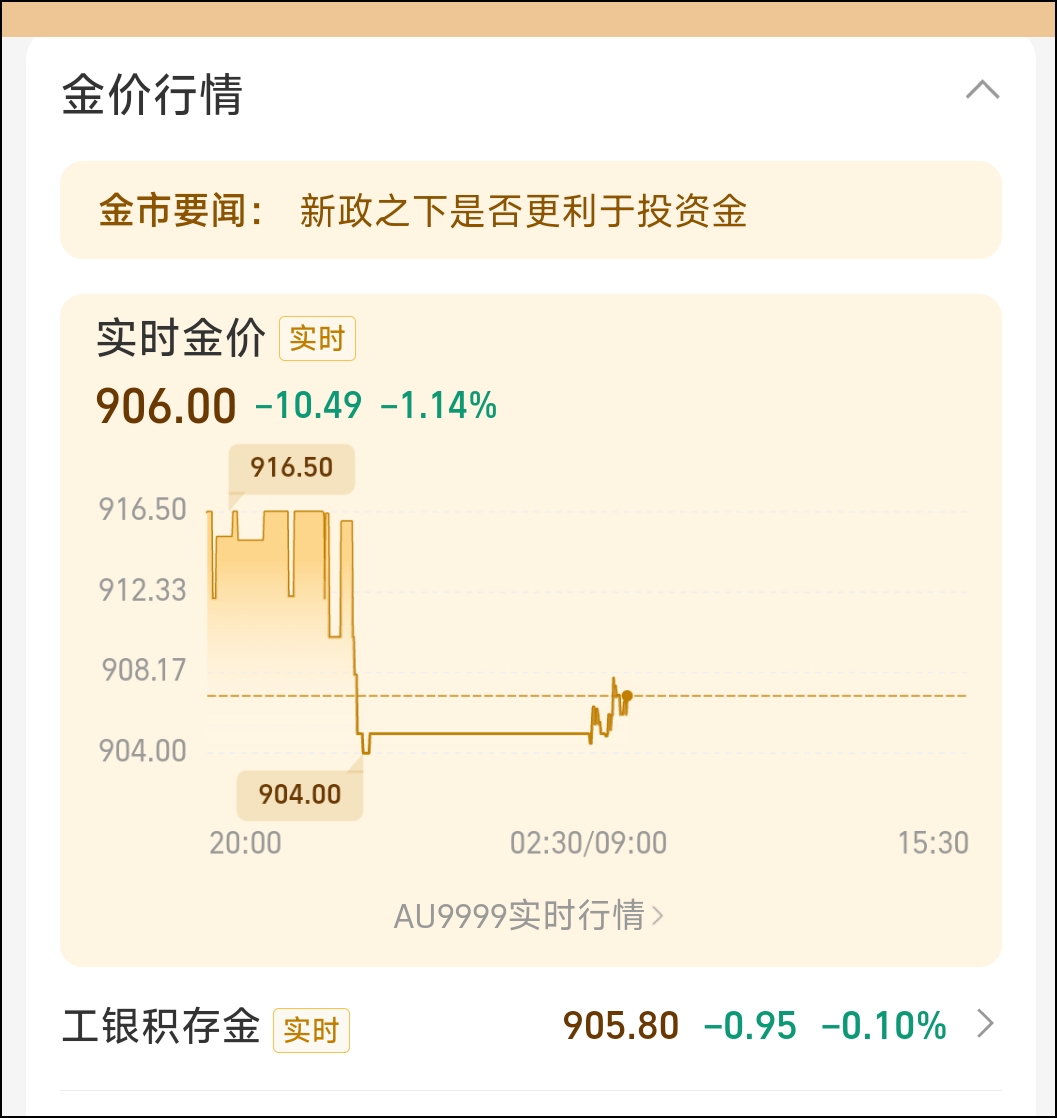
Task: Click the 20:00 time axis label
Action: click(245, 843)
